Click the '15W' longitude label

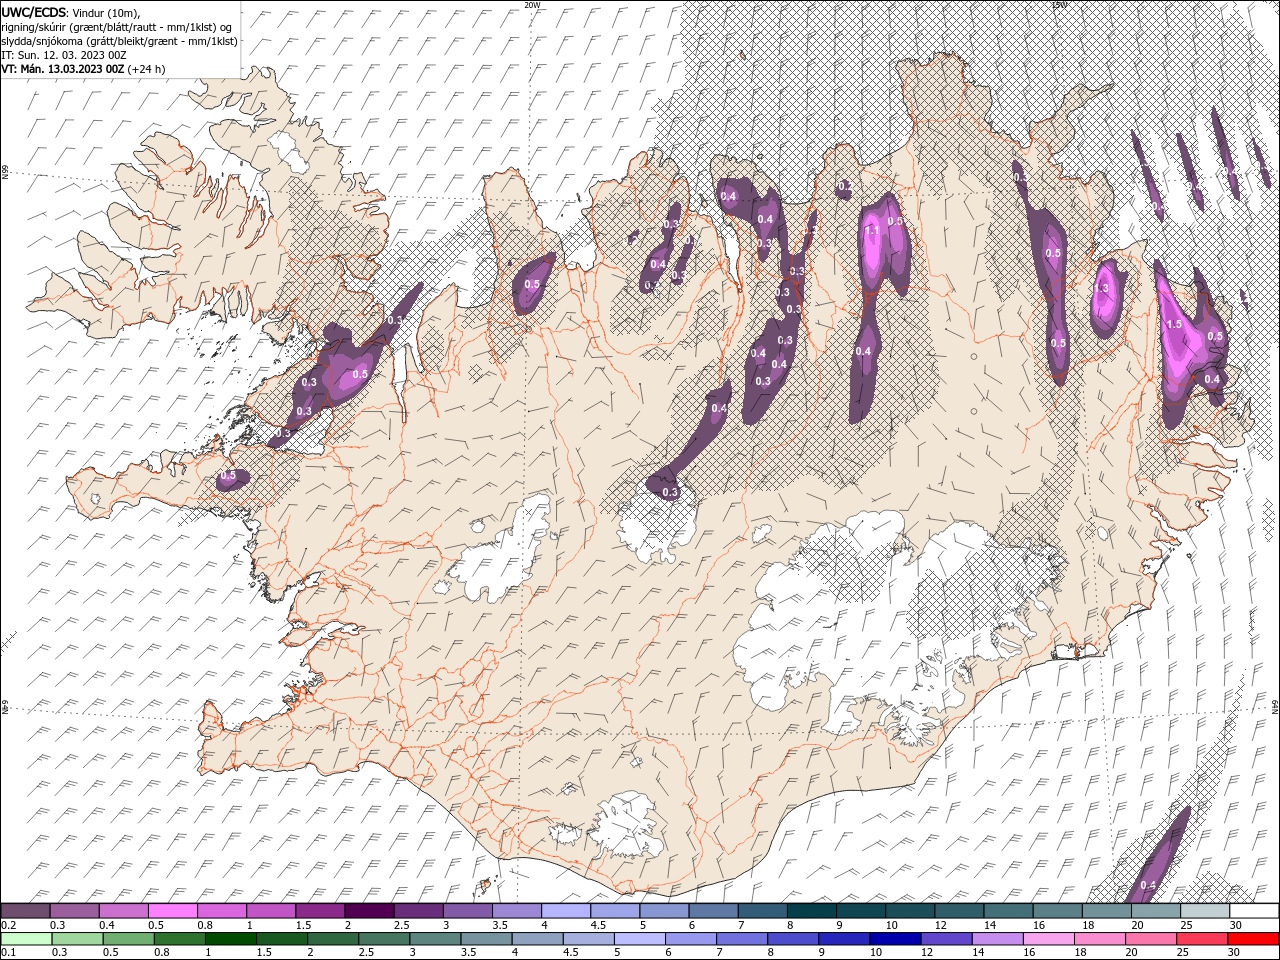pyautogui.click(x=1059, y=5)
